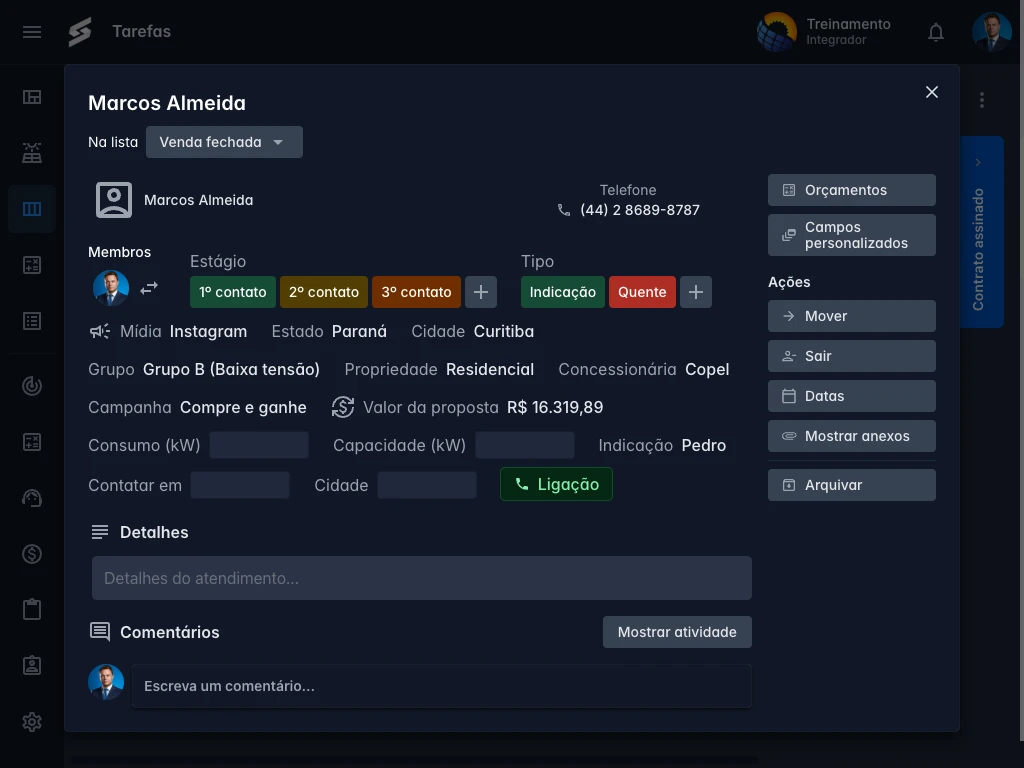Click the Sair action

(x=852, y=356)
